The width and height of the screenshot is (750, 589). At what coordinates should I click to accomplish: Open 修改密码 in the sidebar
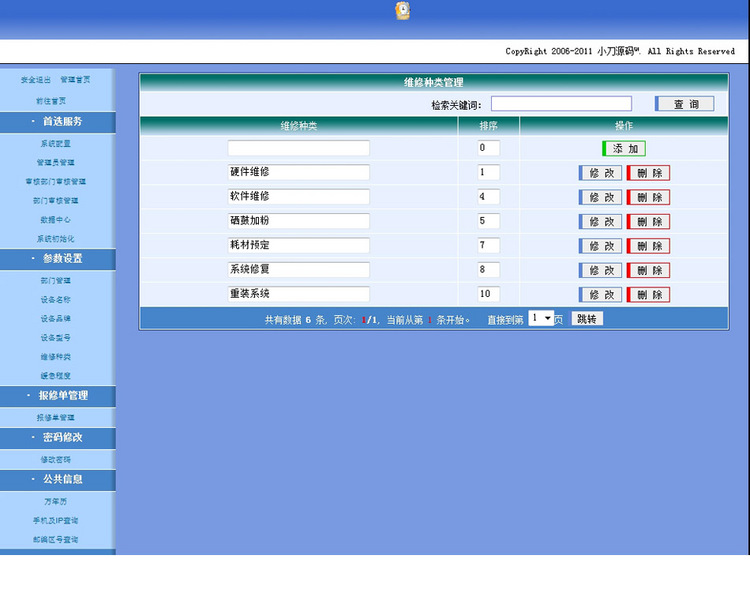[55, 460]
